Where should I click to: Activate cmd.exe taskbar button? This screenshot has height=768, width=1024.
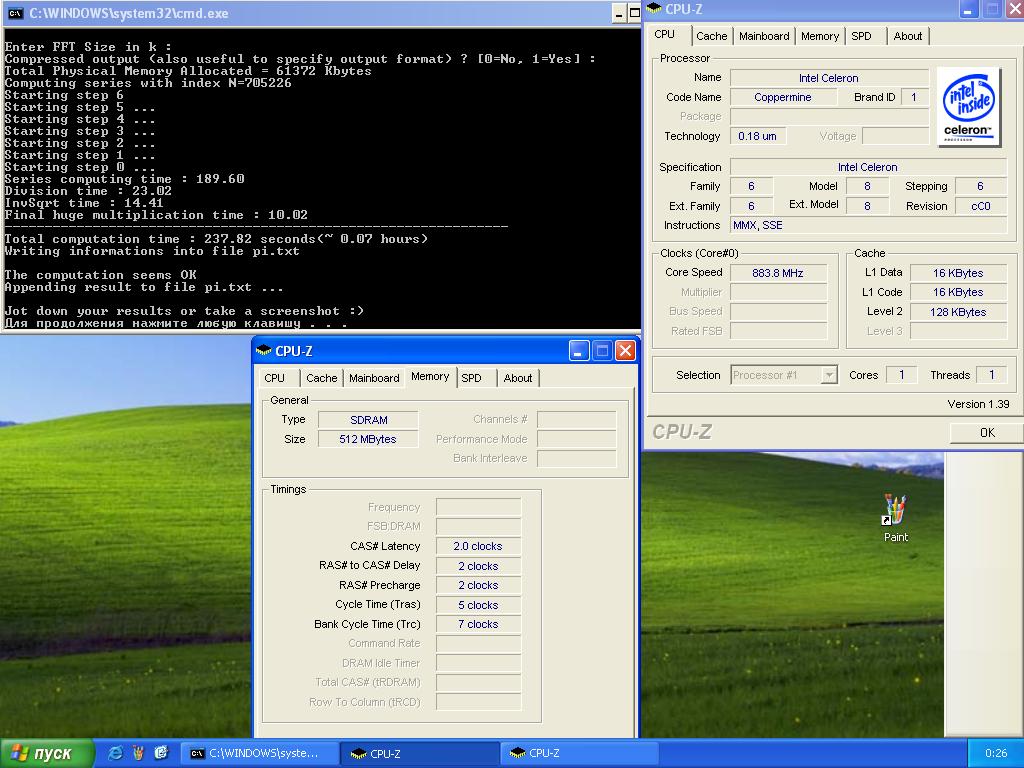(259, 753)
